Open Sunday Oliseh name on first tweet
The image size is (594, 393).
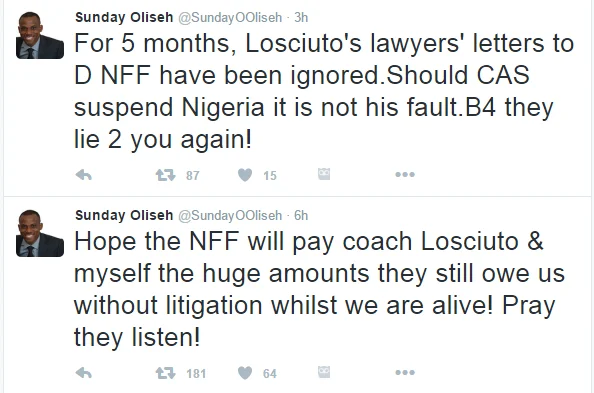pyautogui.click(x=124, y=17)
